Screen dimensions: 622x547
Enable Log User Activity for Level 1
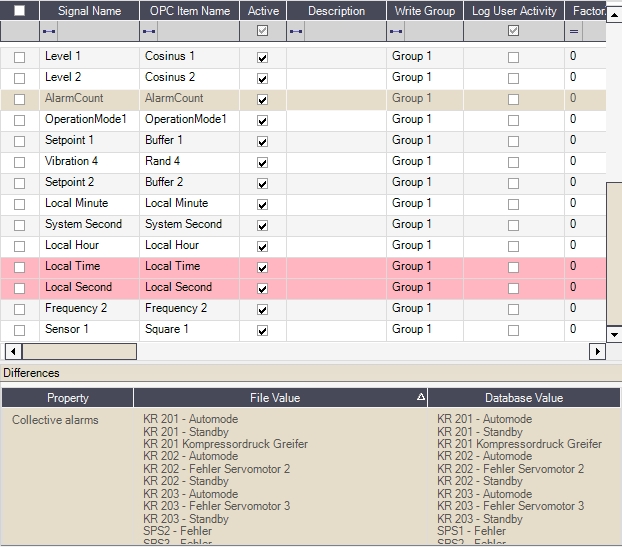513,57
